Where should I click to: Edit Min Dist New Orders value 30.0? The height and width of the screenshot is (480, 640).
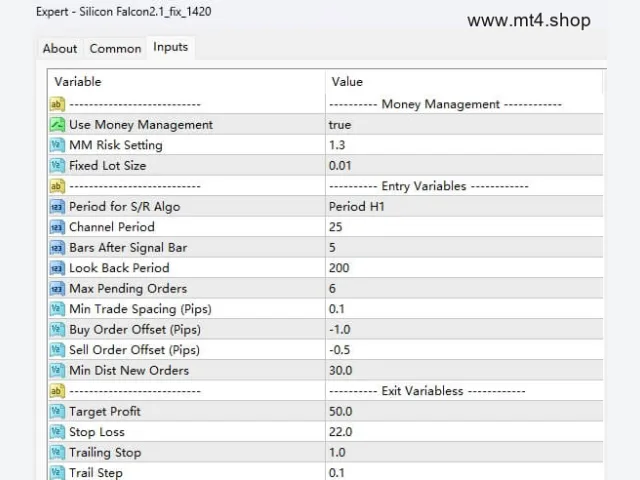tap(340, 371)
